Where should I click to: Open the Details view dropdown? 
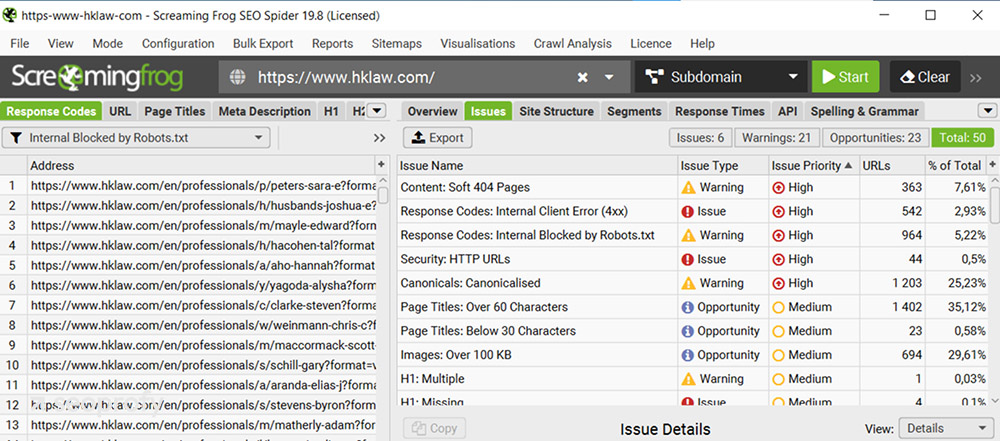pyautogui.click(x=946, y=428)
